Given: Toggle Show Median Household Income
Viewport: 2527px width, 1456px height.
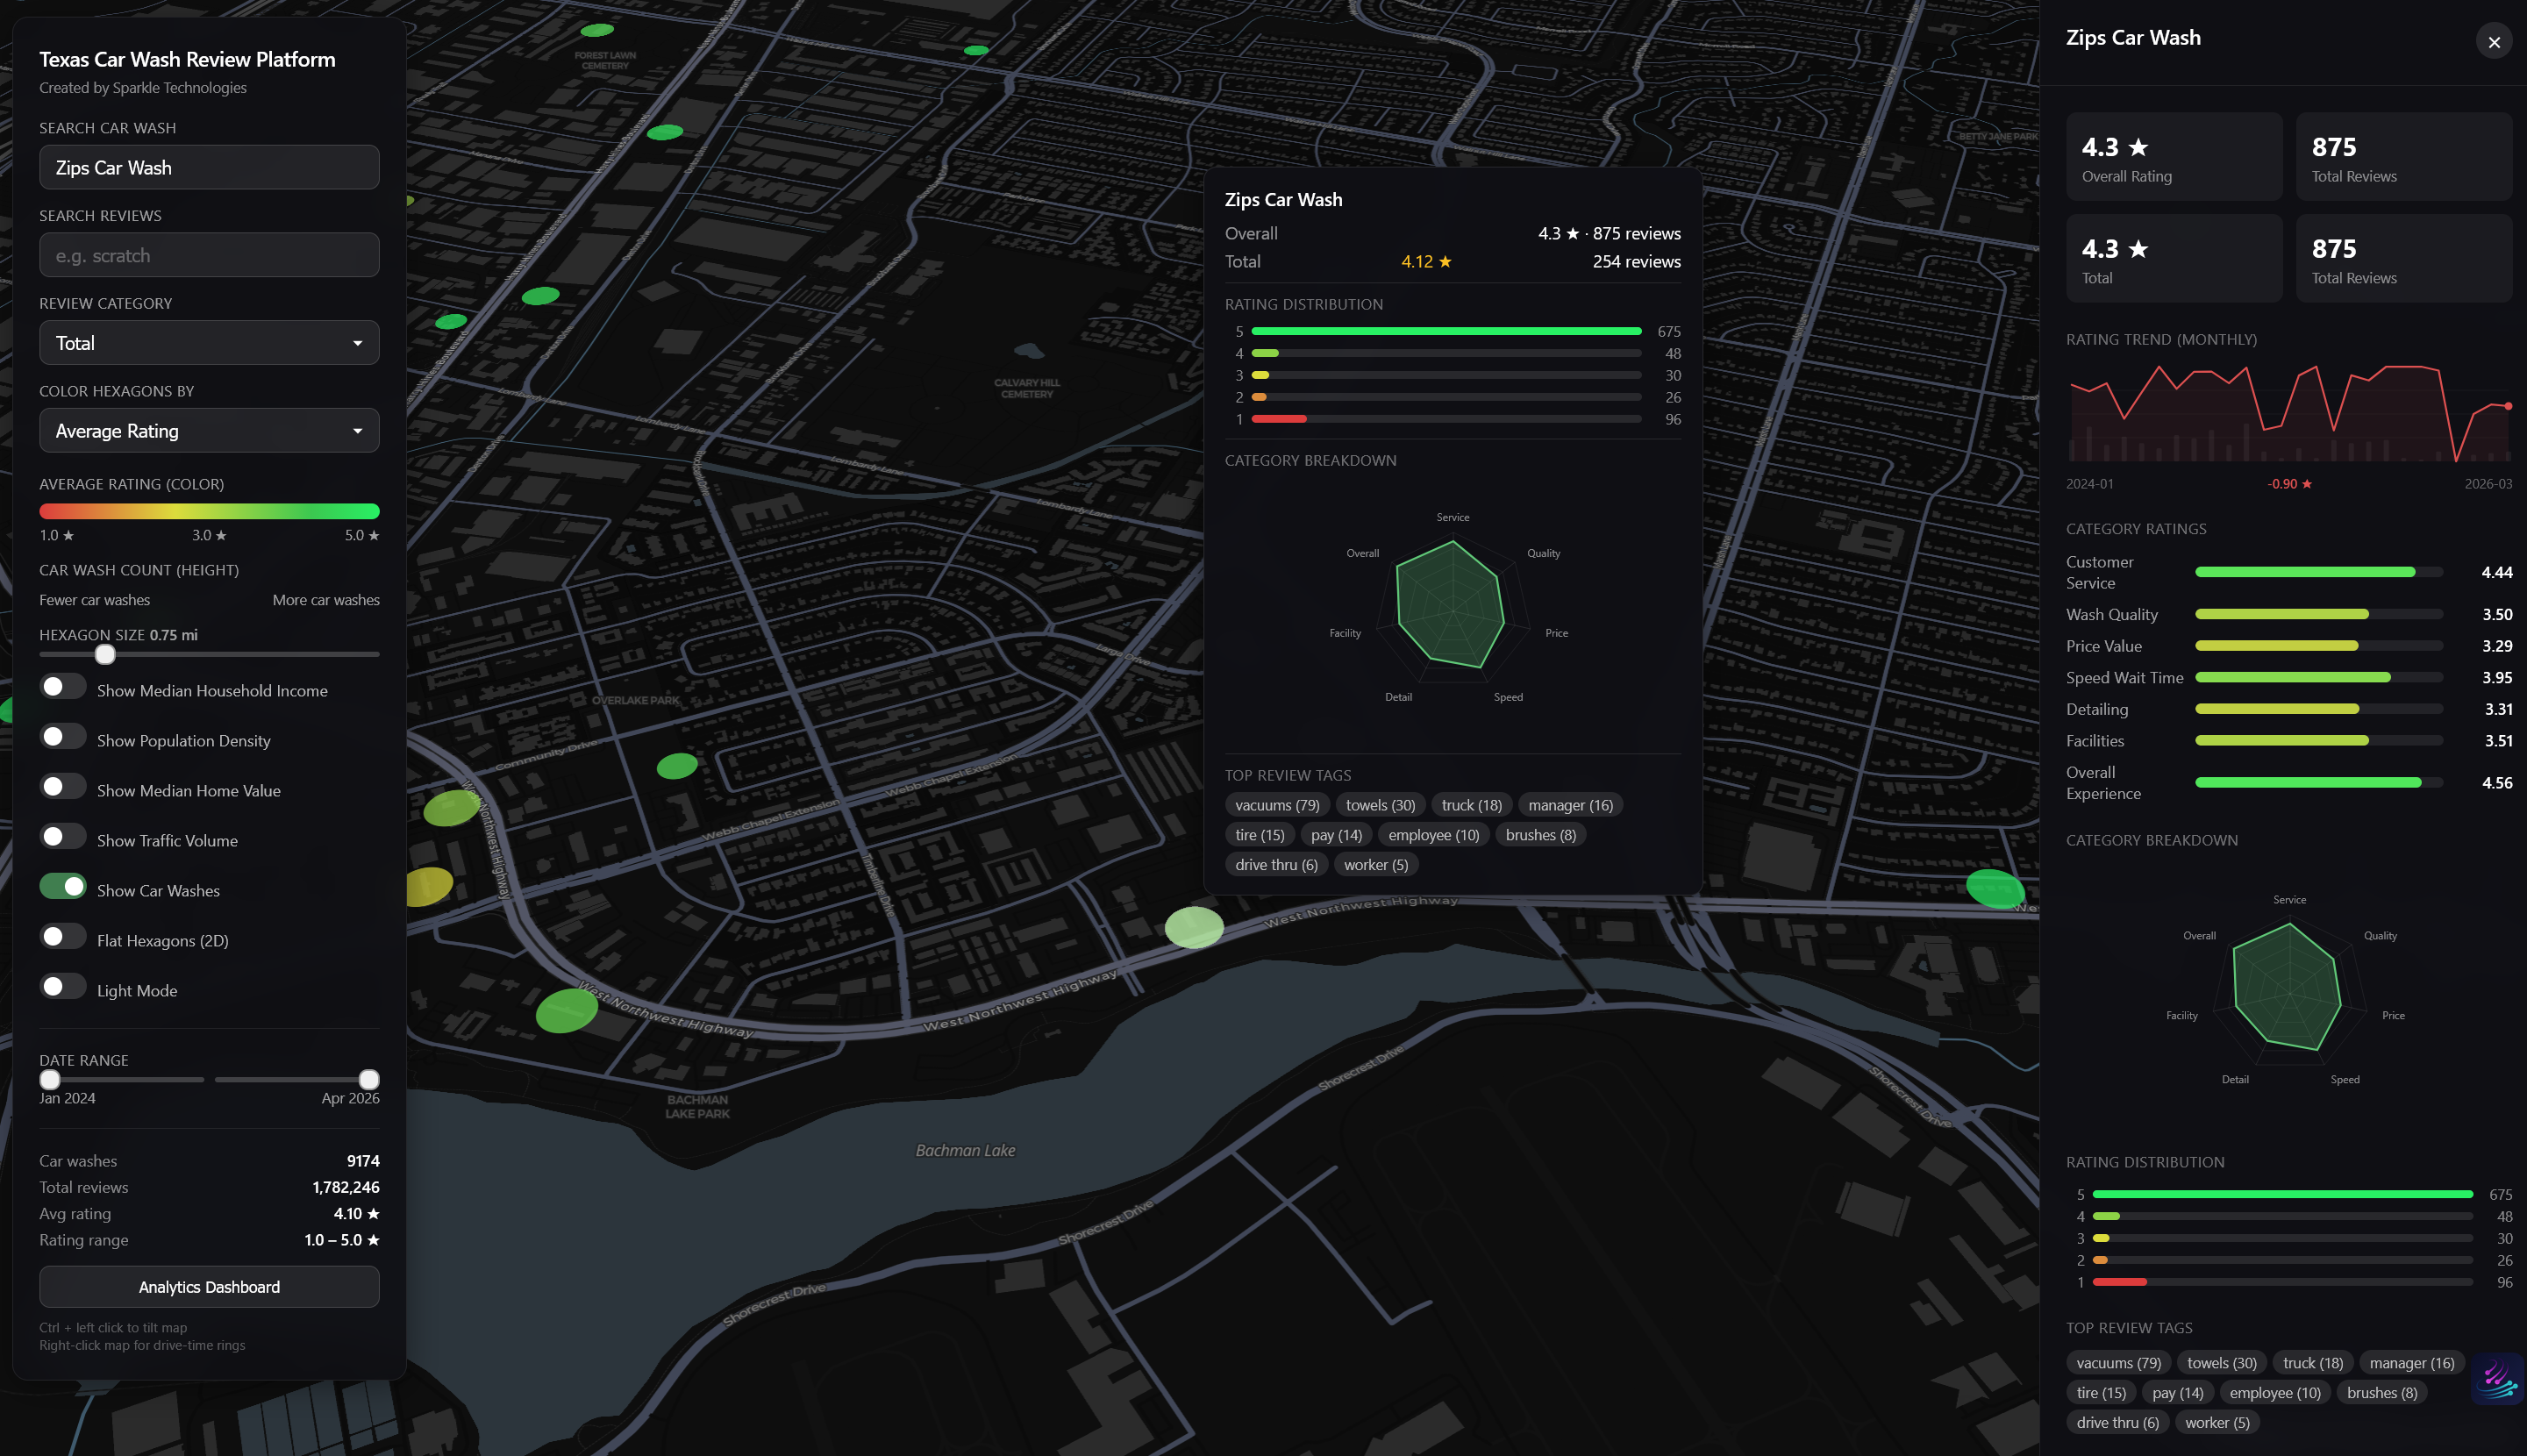Looking at the screenshot, I should (x=63, y=687).
